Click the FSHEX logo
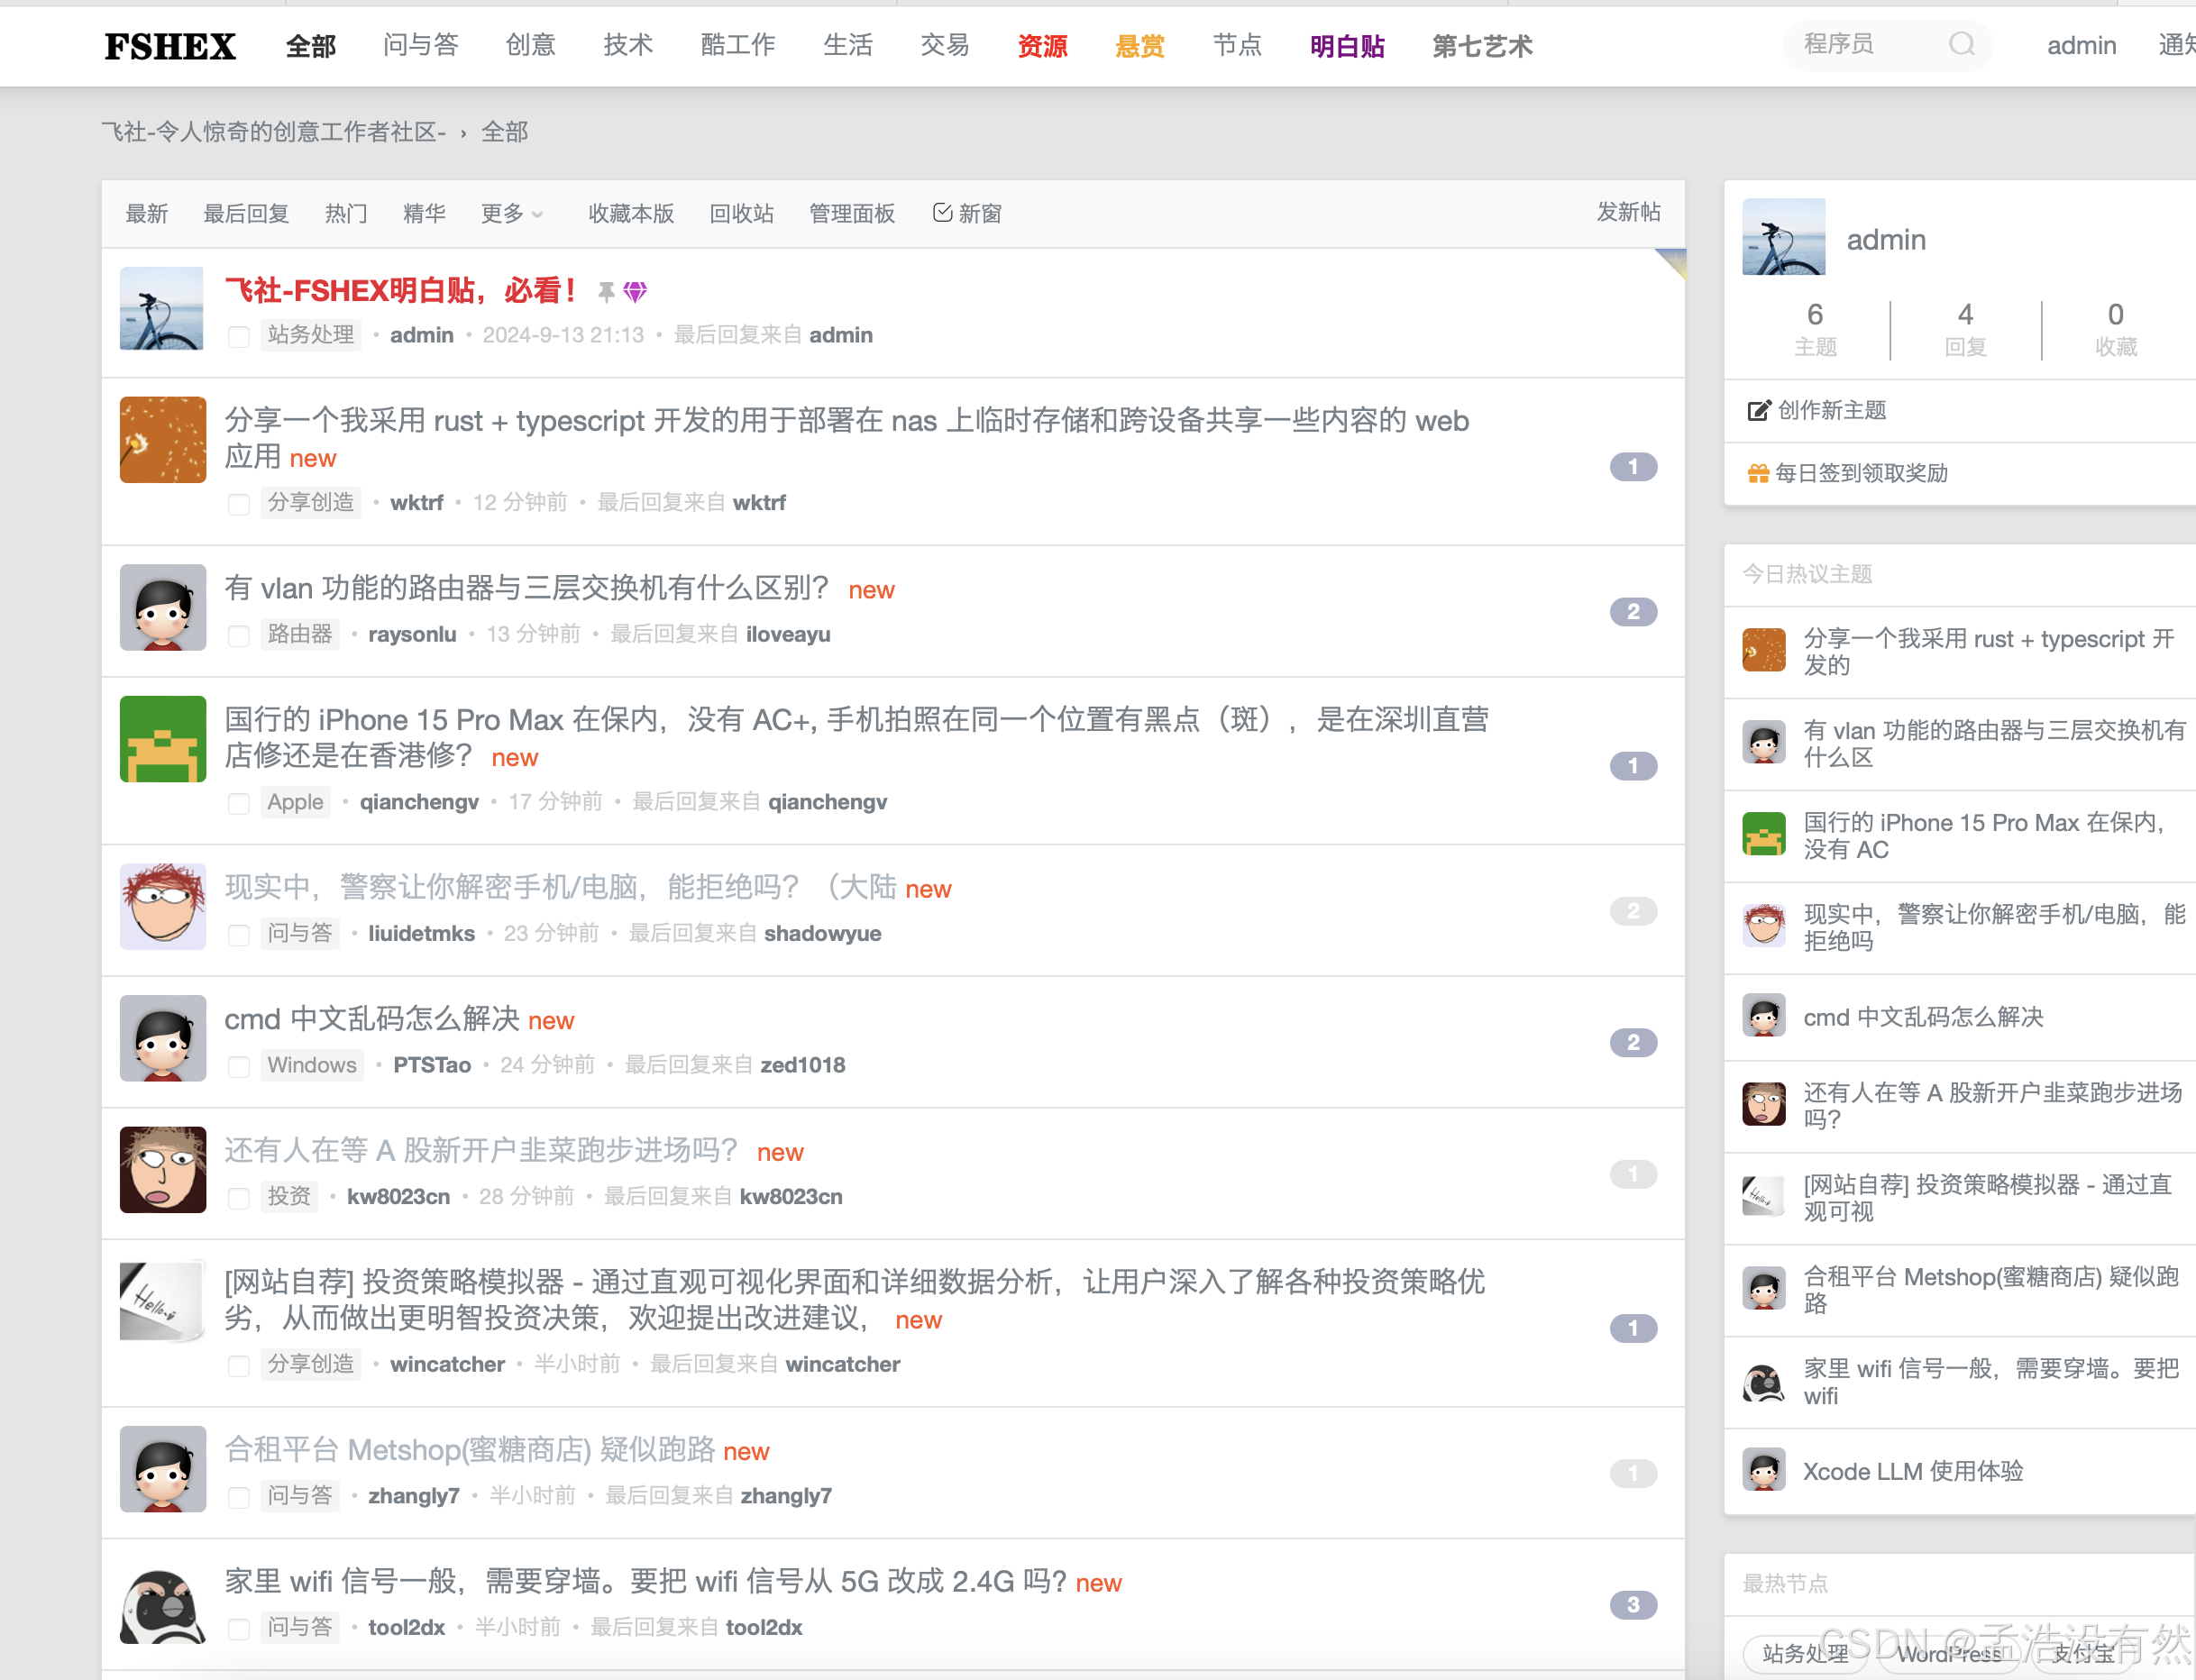Viewport: 2196px width, 1680px height. click(x=170, y=46)
